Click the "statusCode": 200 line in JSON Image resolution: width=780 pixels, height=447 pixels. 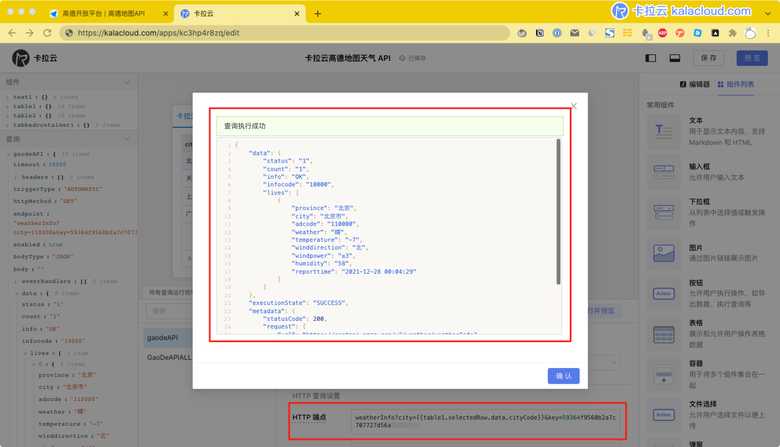[x=294, y=319]
